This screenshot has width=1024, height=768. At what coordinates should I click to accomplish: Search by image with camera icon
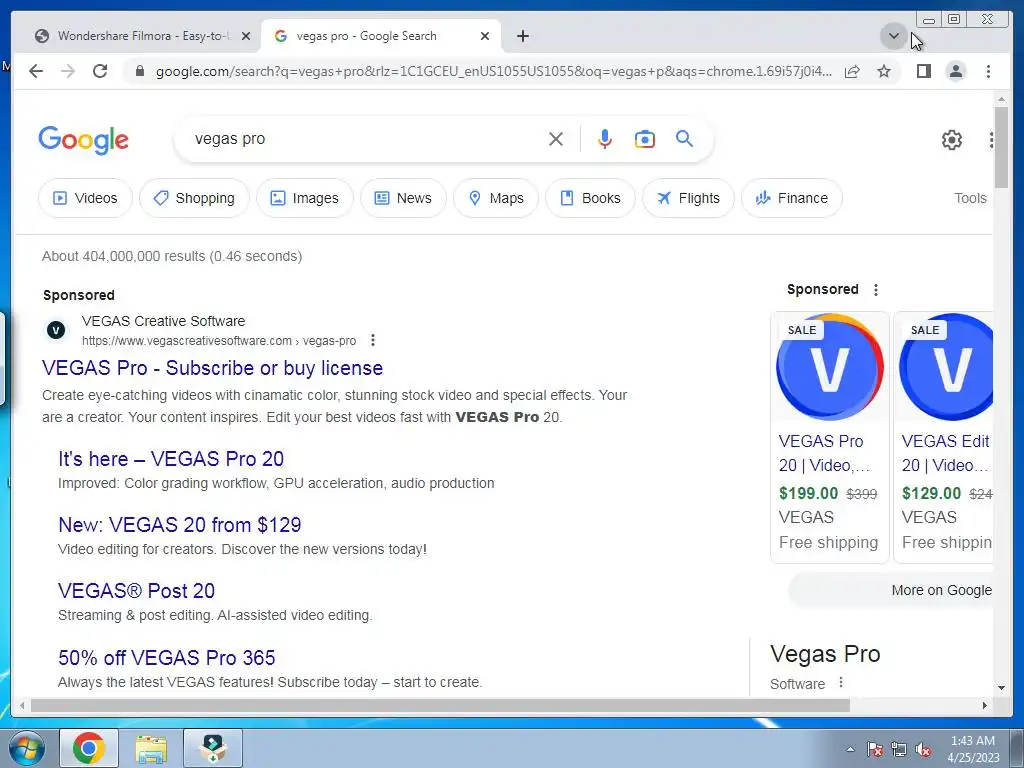[x=645, y=139]
